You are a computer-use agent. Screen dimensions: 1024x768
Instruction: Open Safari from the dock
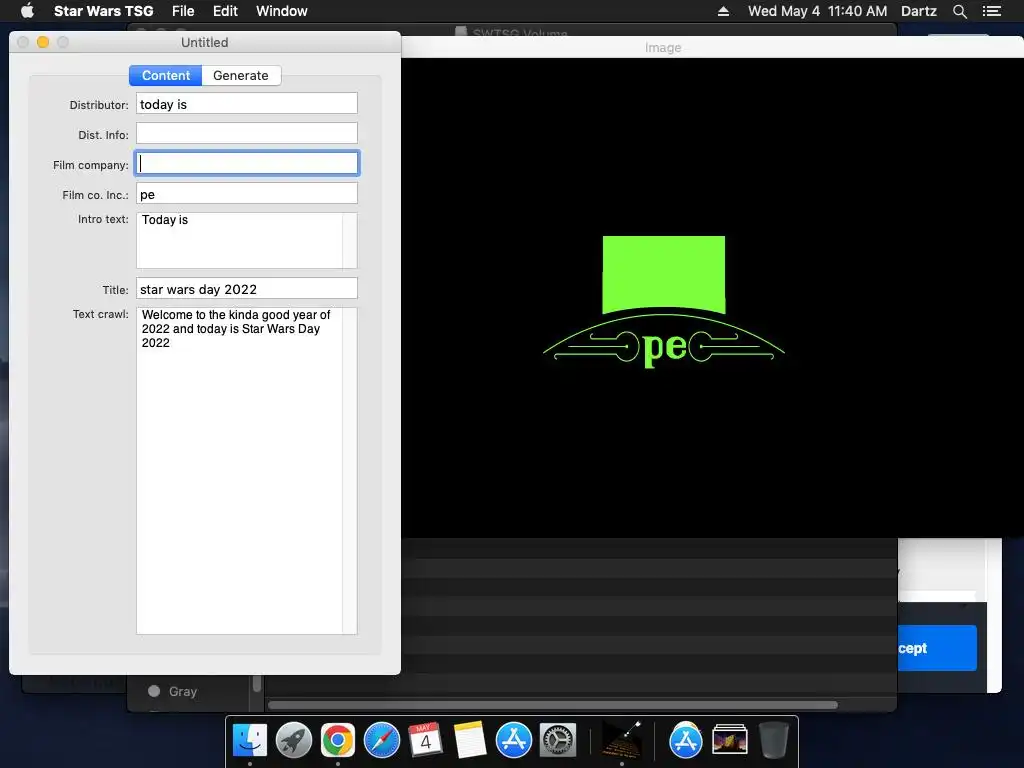381,741
